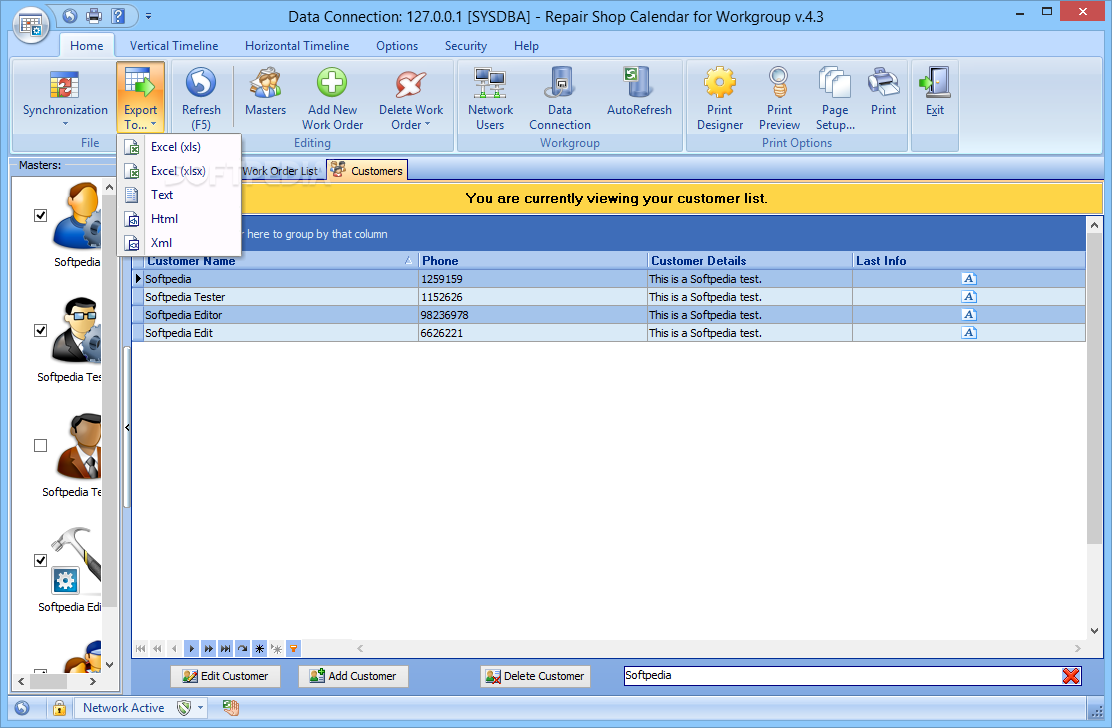
Task: Click the Exit button
Action: [x=935, y=91]
